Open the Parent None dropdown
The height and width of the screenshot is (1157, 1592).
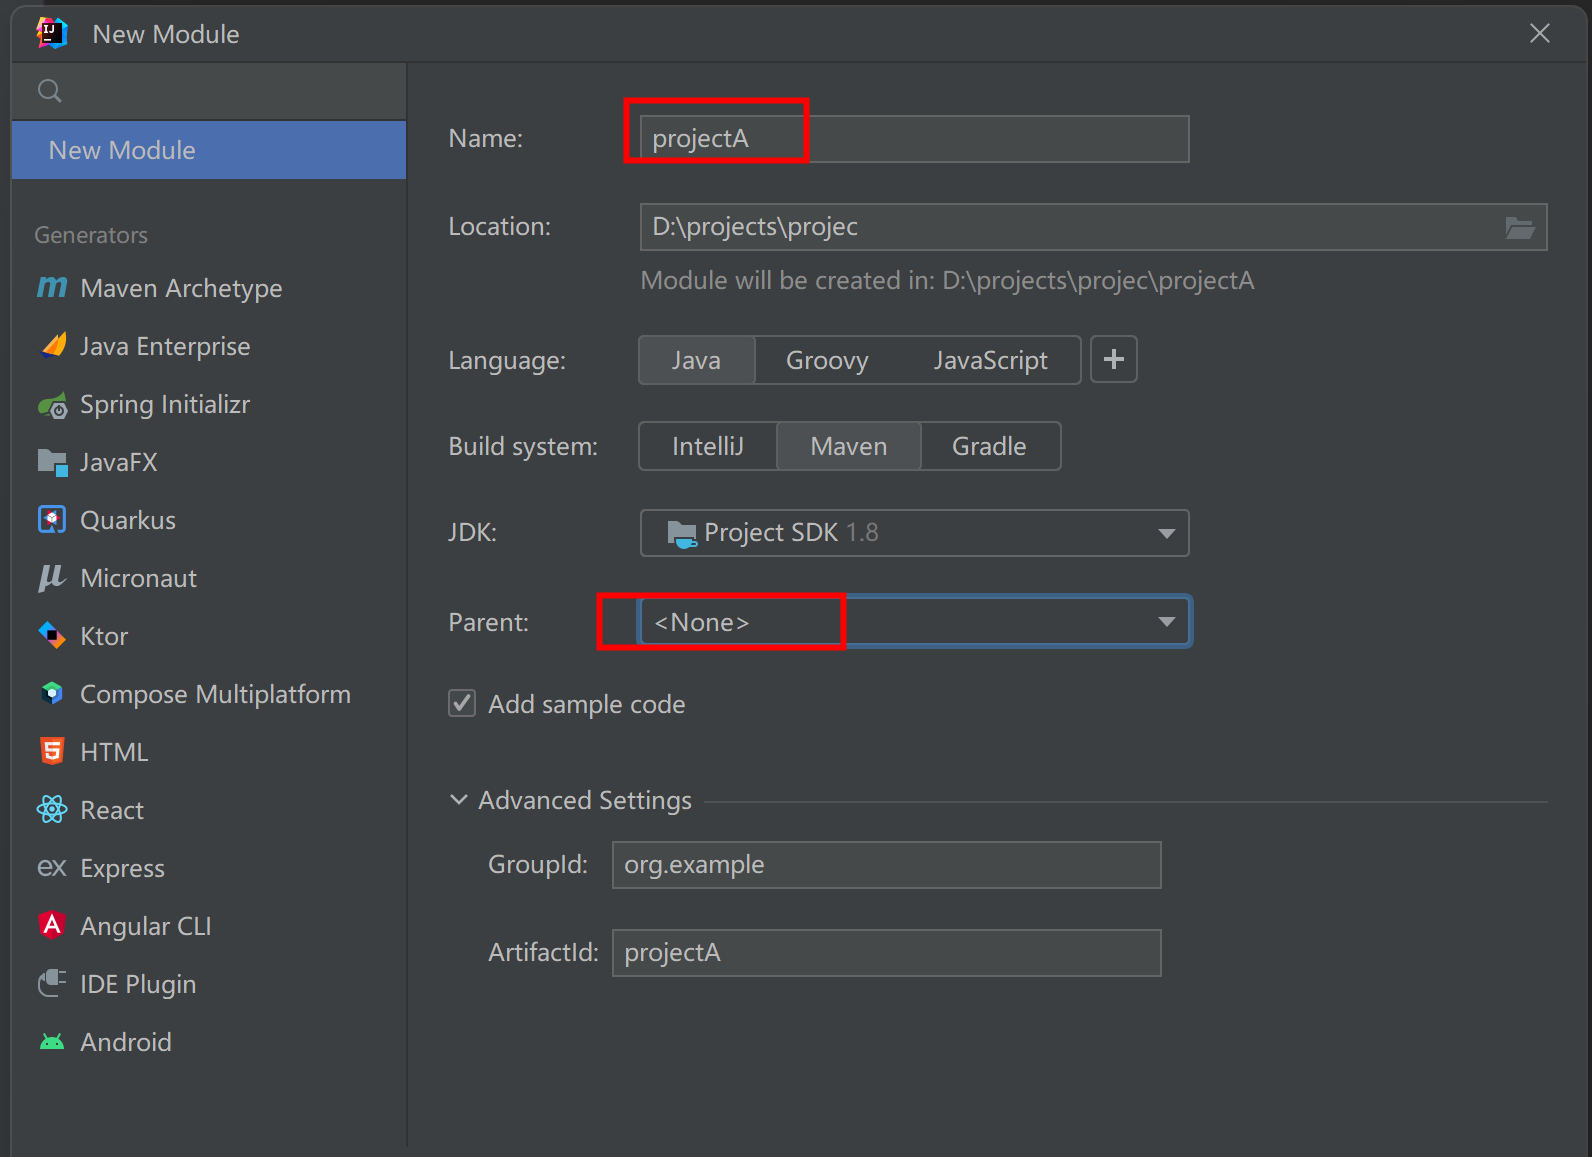914,622
